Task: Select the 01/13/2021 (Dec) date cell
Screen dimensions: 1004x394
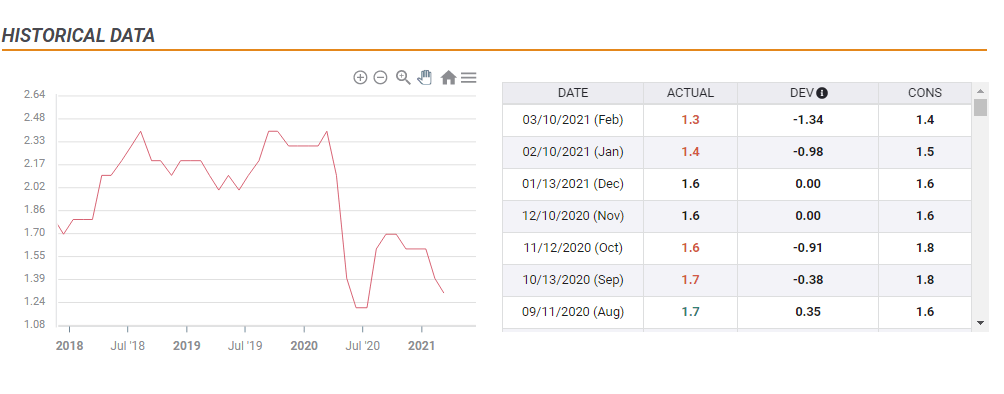Action: click(572, 184)
